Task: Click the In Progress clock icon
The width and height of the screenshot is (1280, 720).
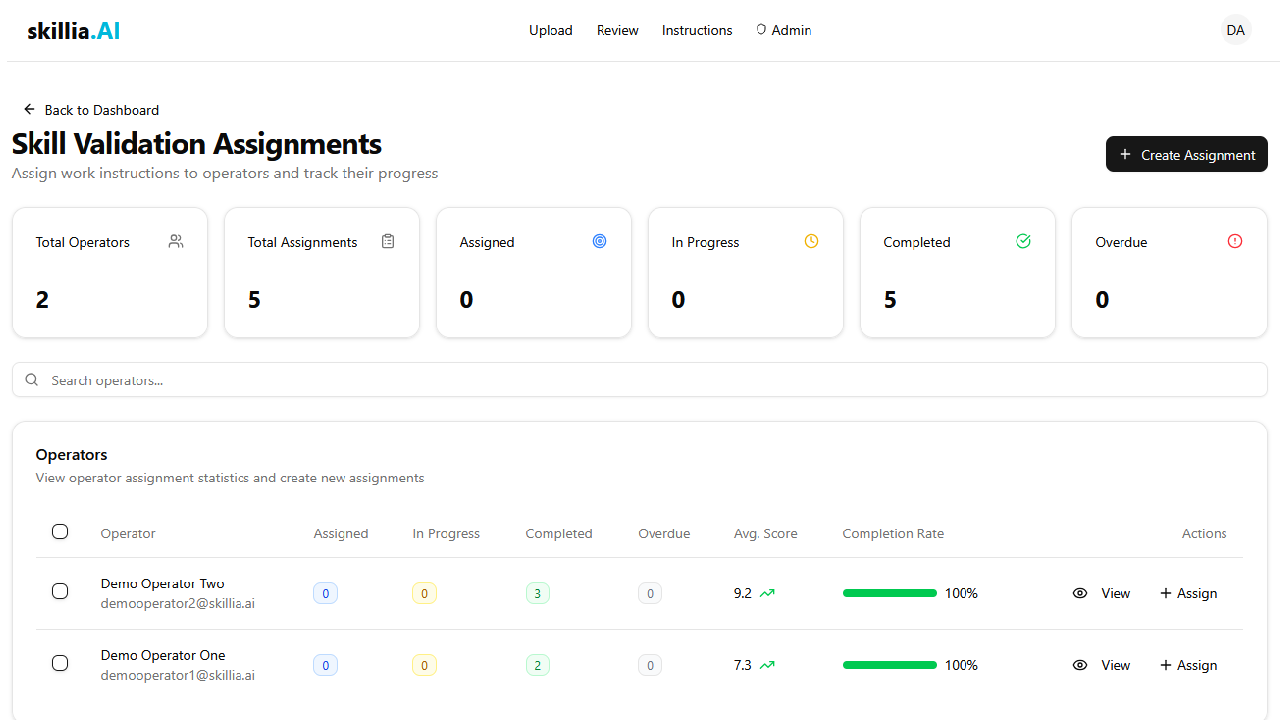Action: click(812, 241)
